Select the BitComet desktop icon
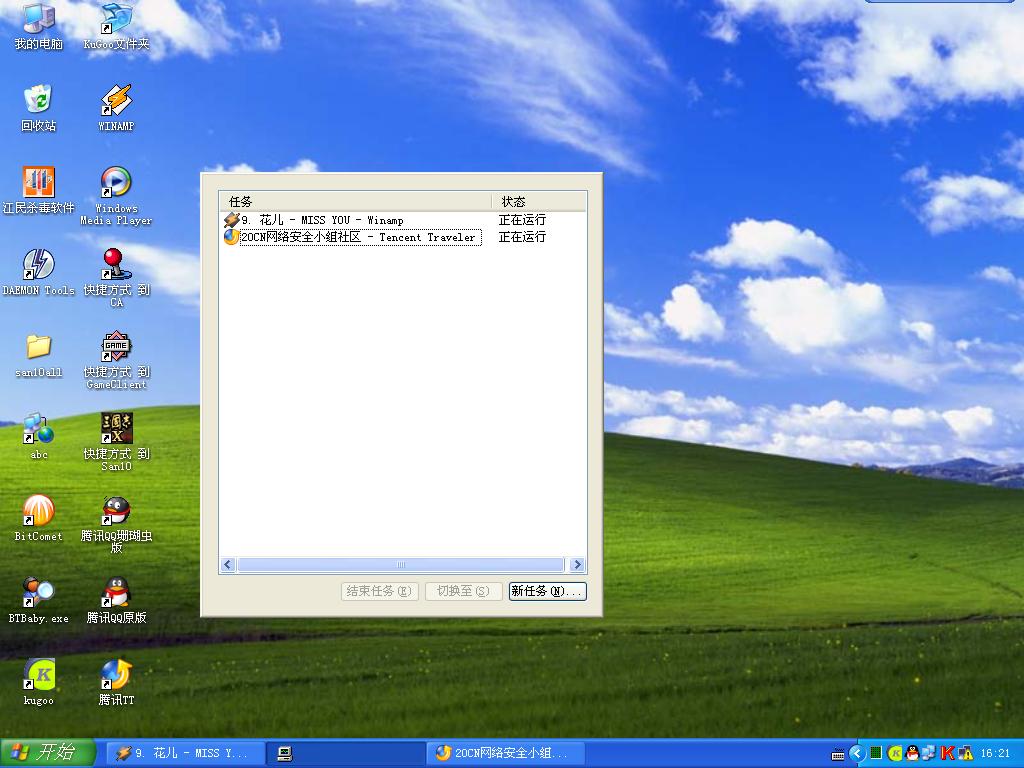This screenshot has width=1024, height=768. coord(39,519)
